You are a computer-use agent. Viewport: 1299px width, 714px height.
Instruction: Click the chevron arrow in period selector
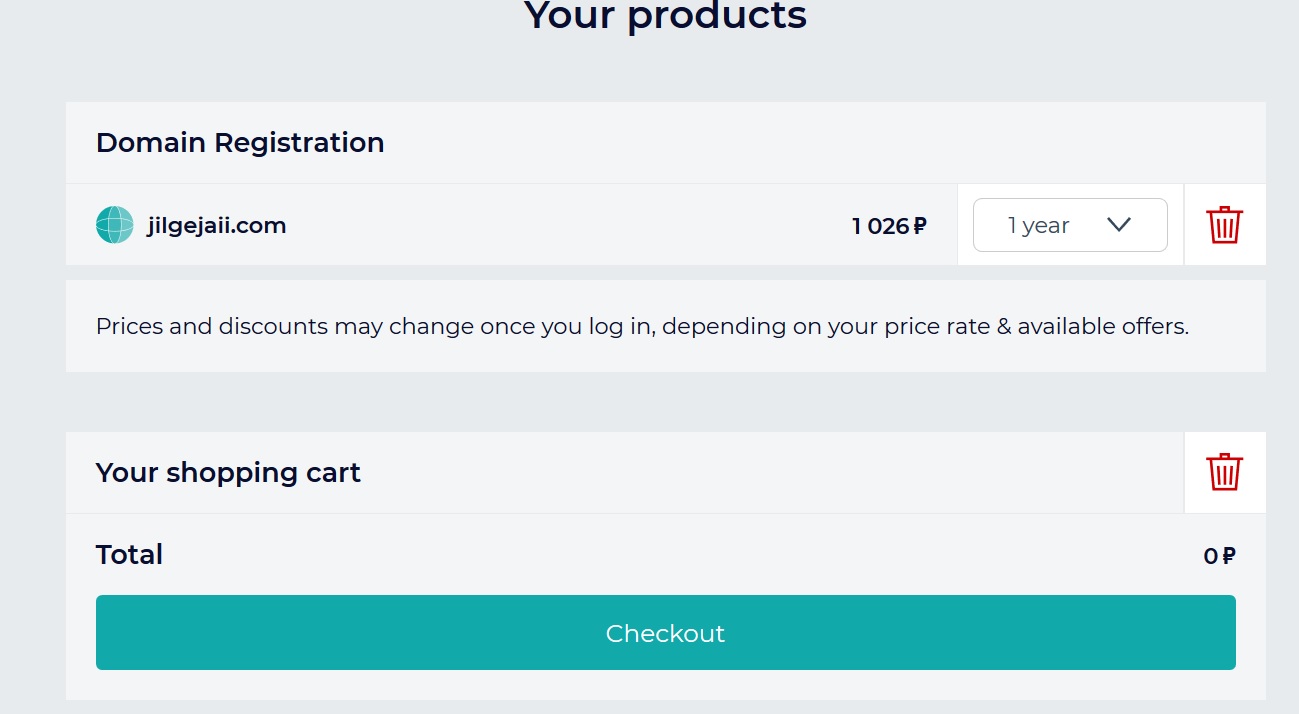1119,225
